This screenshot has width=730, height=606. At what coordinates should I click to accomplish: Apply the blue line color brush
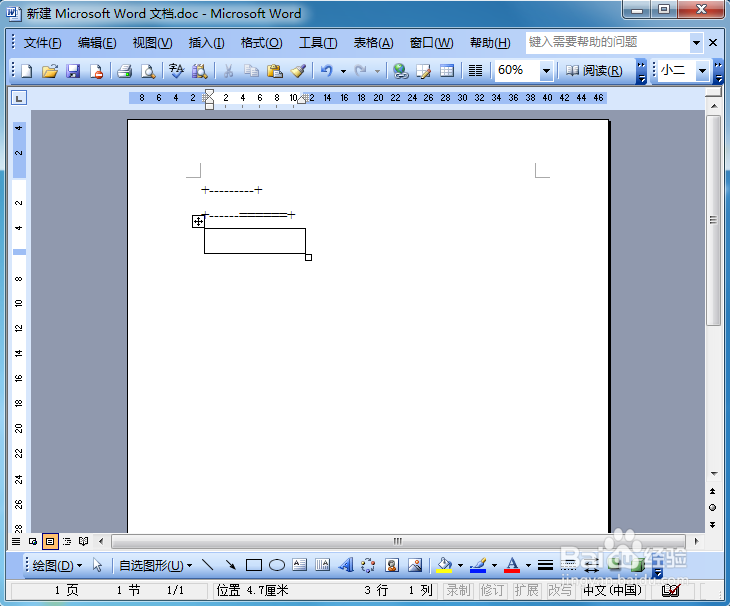click(x=478, y=565)
